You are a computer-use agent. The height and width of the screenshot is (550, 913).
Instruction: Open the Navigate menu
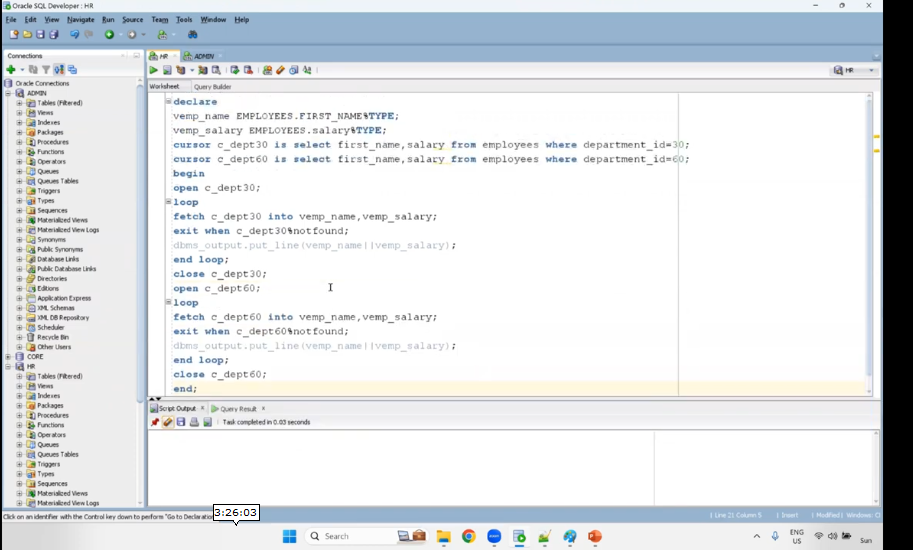[80, 20]
